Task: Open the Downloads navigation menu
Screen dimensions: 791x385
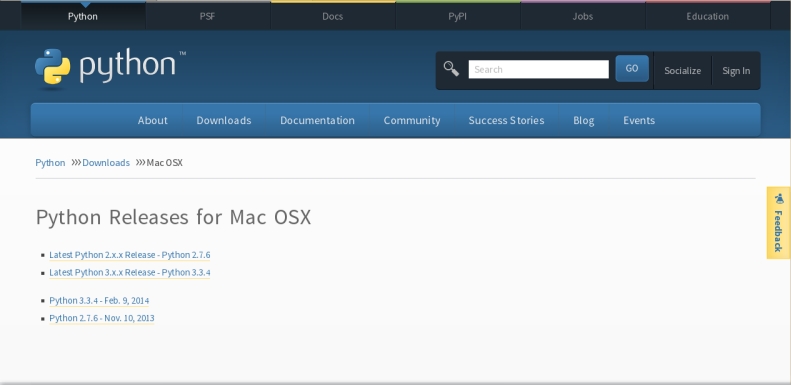Action: 223,120
